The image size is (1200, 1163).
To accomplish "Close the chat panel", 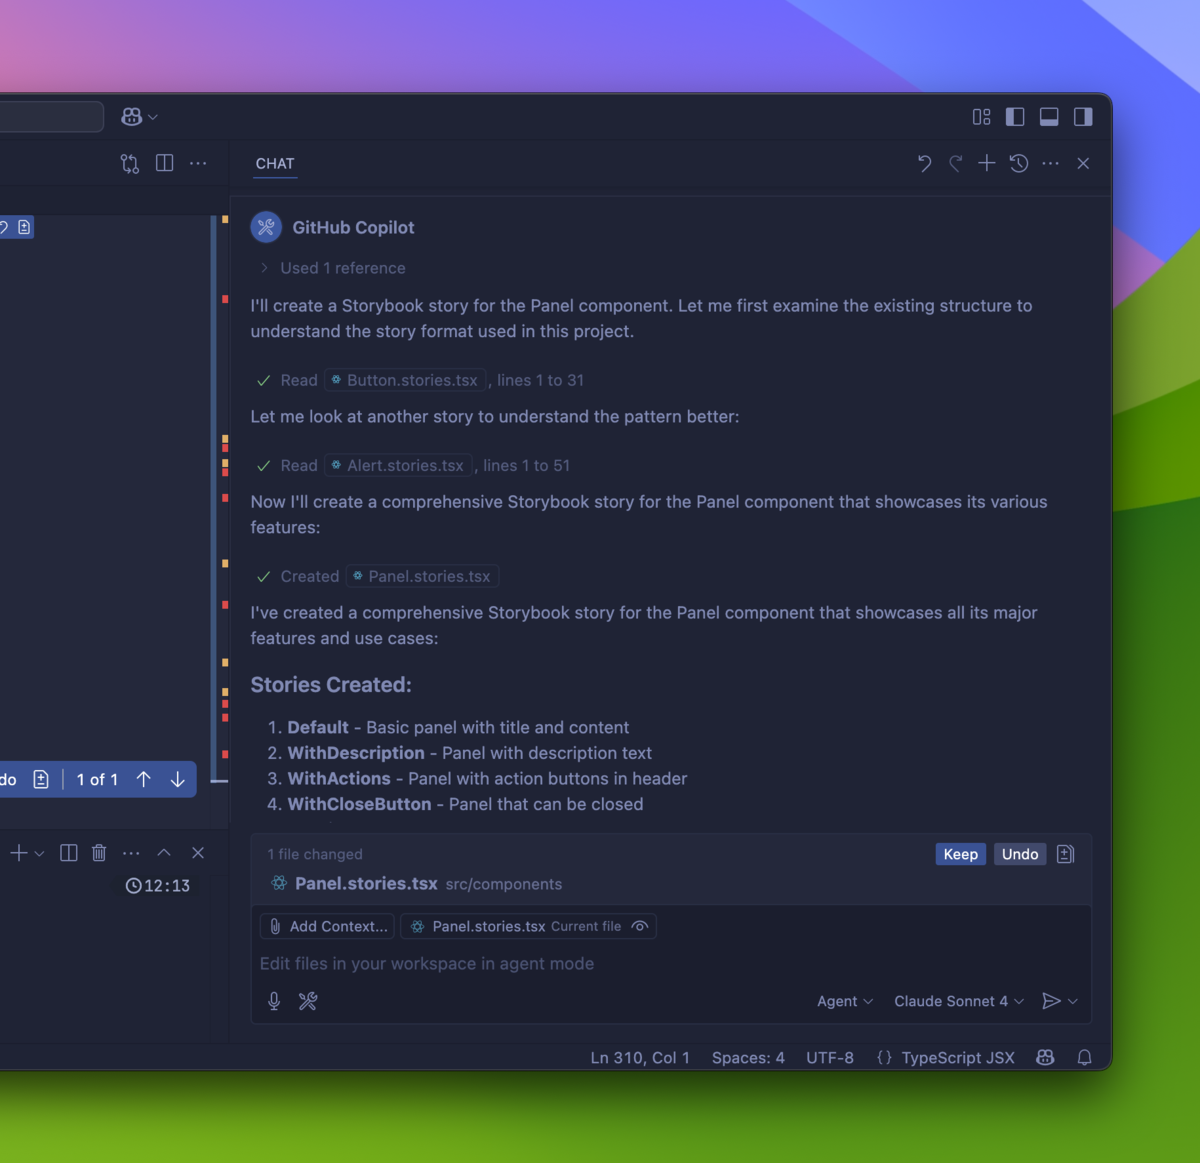I will pos(1083,163).
